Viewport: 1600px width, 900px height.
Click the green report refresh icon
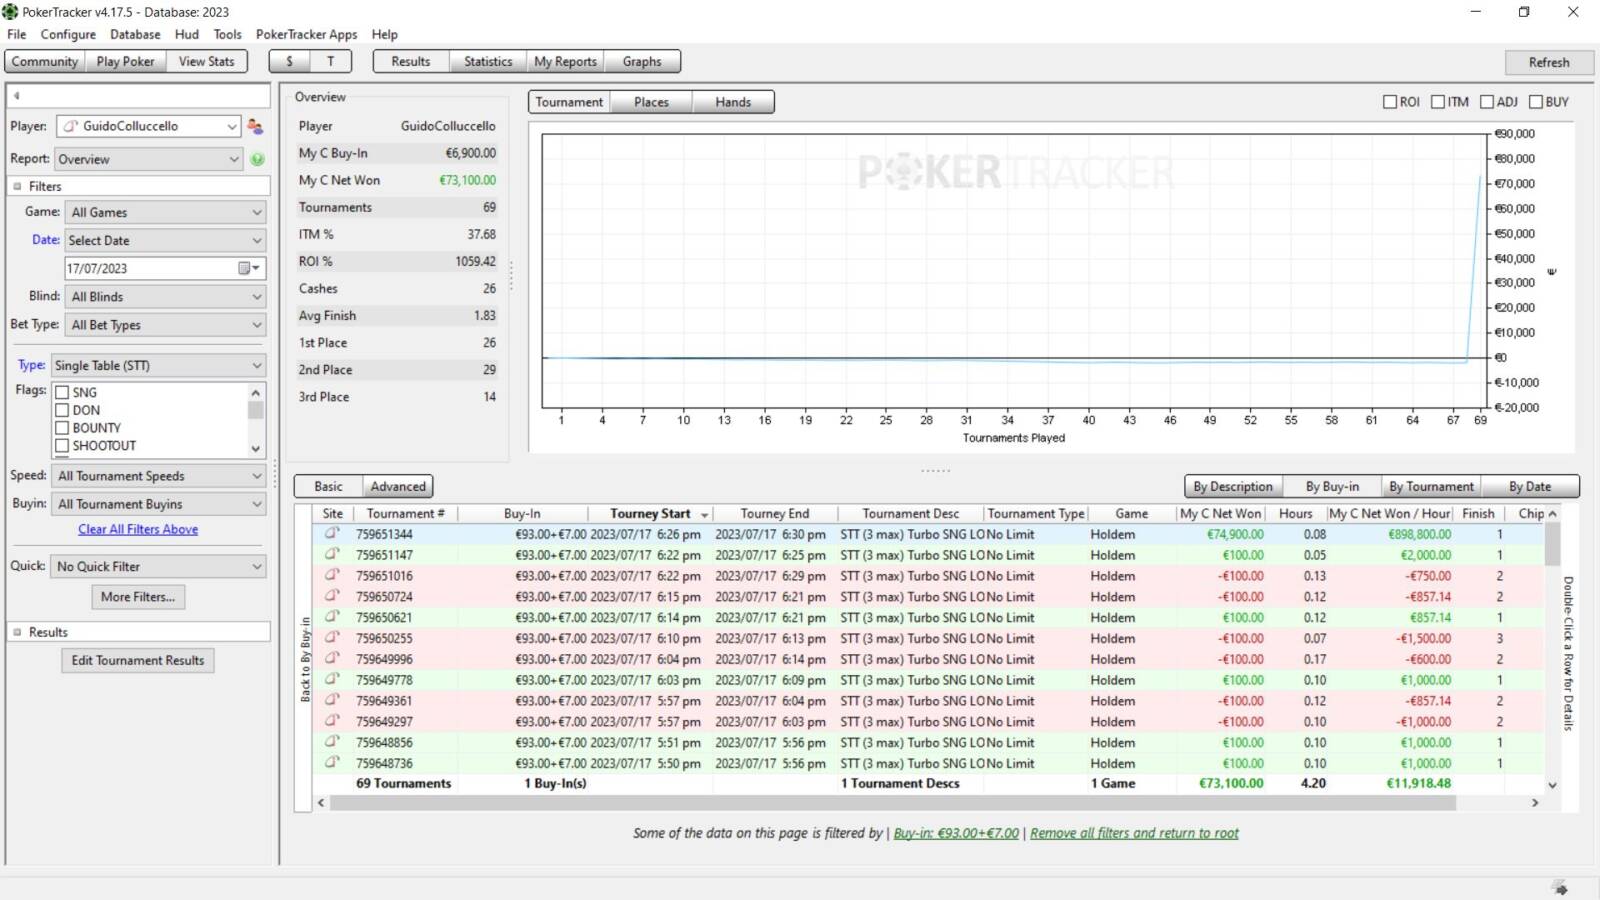coord(257,159)
